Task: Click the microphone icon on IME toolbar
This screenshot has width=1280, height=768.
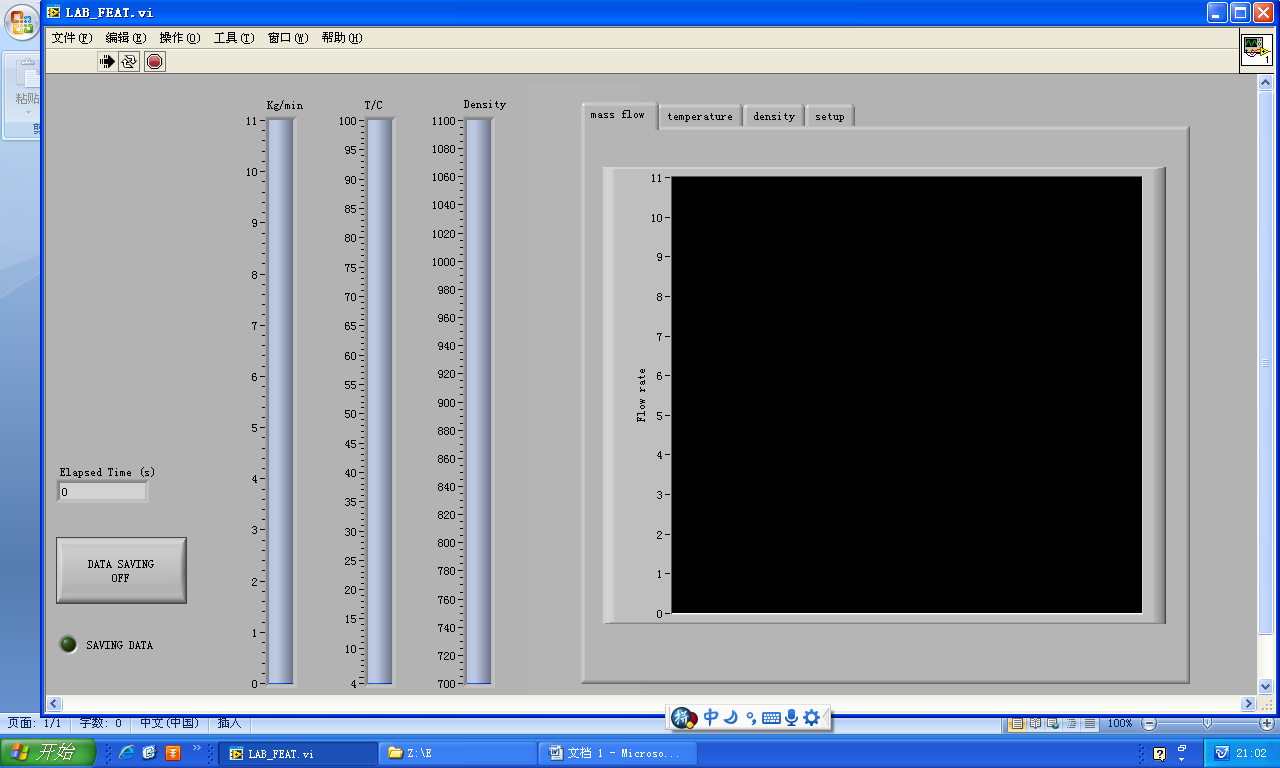Action: point(791,717)
